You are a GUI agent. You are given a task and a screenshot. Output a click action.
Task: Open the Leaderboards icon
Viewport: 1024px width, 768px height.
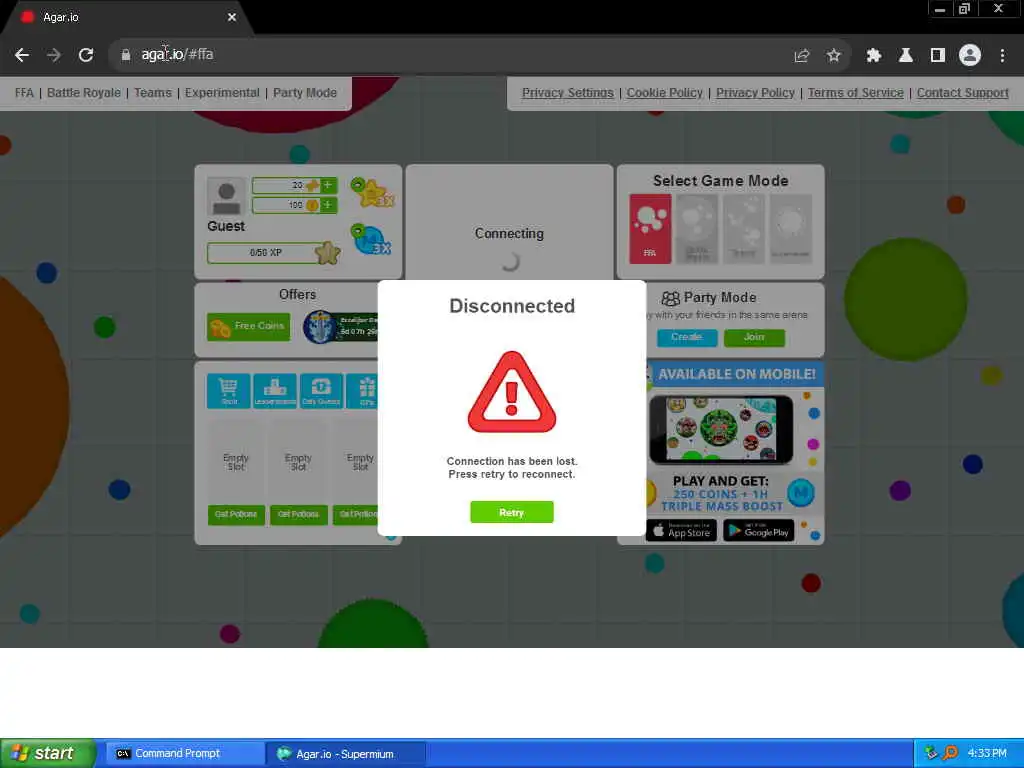(275, 391)
